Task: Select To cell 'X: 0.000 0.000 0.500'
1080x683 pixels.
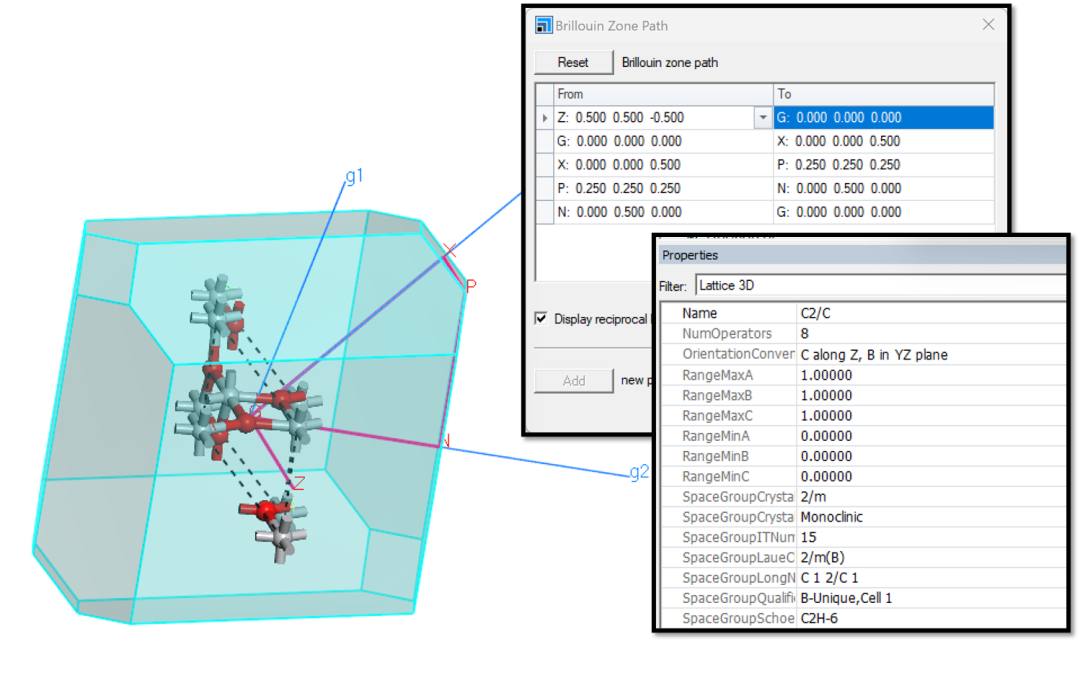Action: click(x=884, y=141)
